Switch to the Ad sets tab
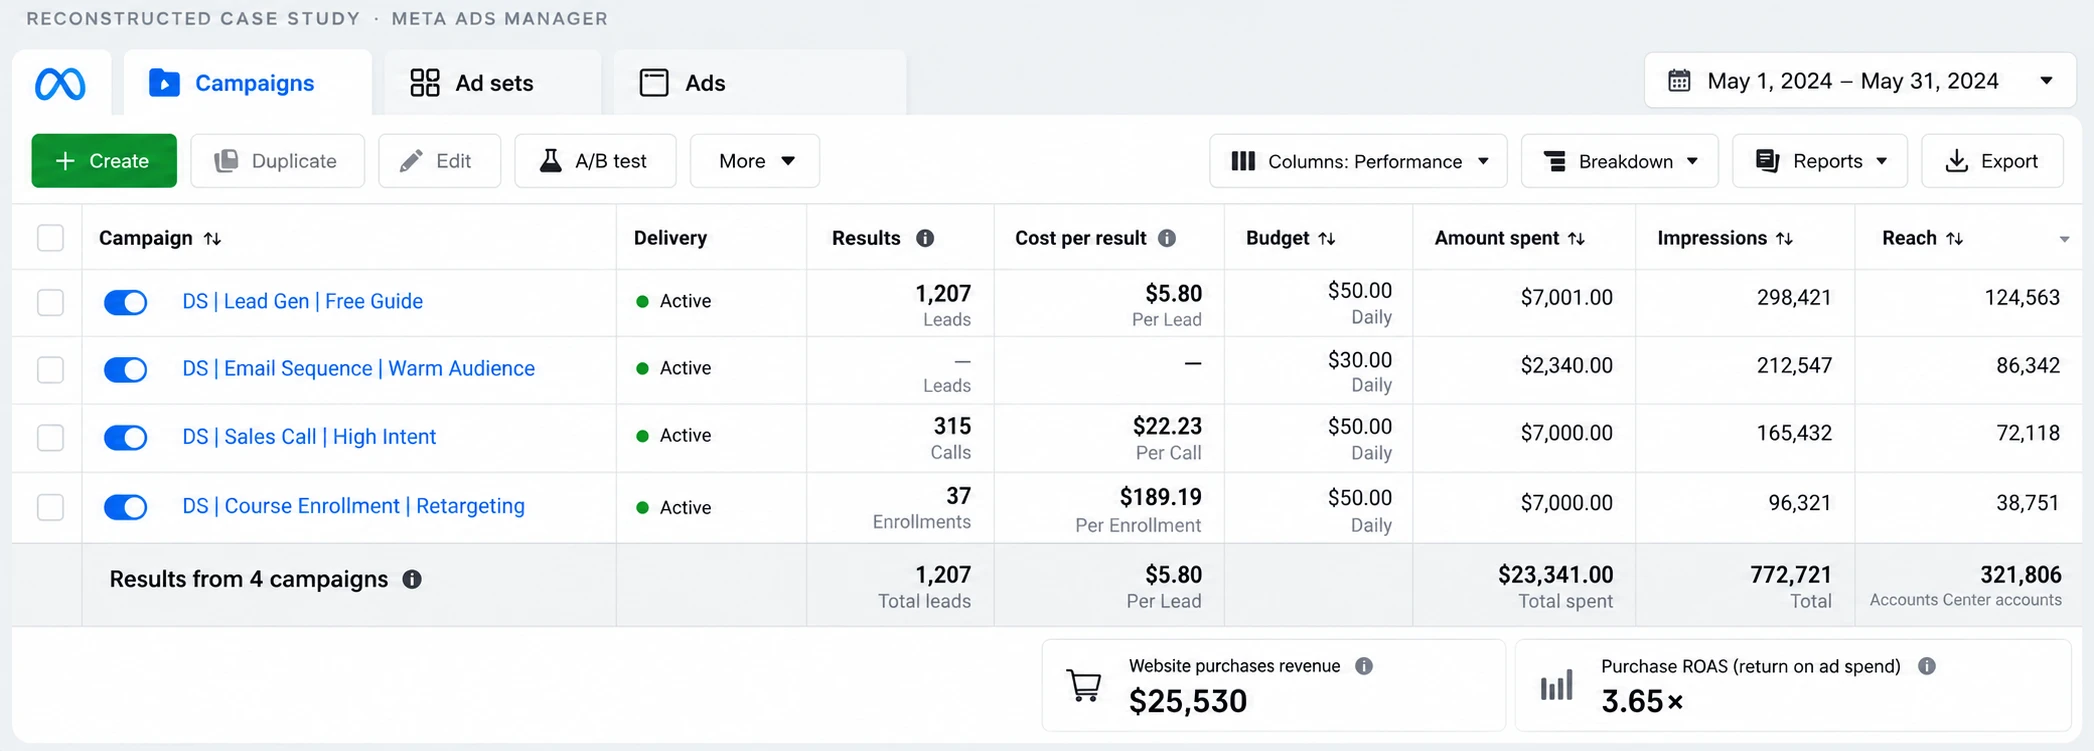2094x751 pixels. [493, 83]
